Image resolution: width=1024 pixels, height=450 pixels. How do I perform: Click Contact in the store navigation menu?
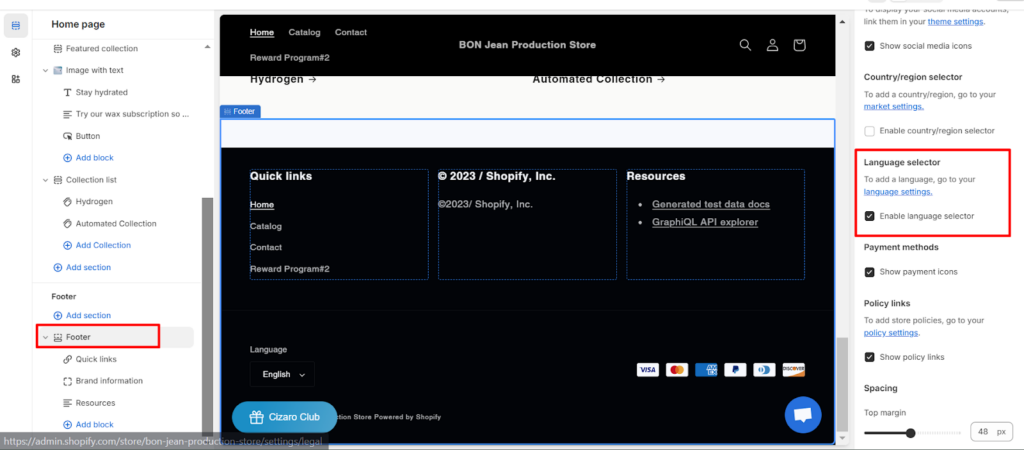[351, 32]
